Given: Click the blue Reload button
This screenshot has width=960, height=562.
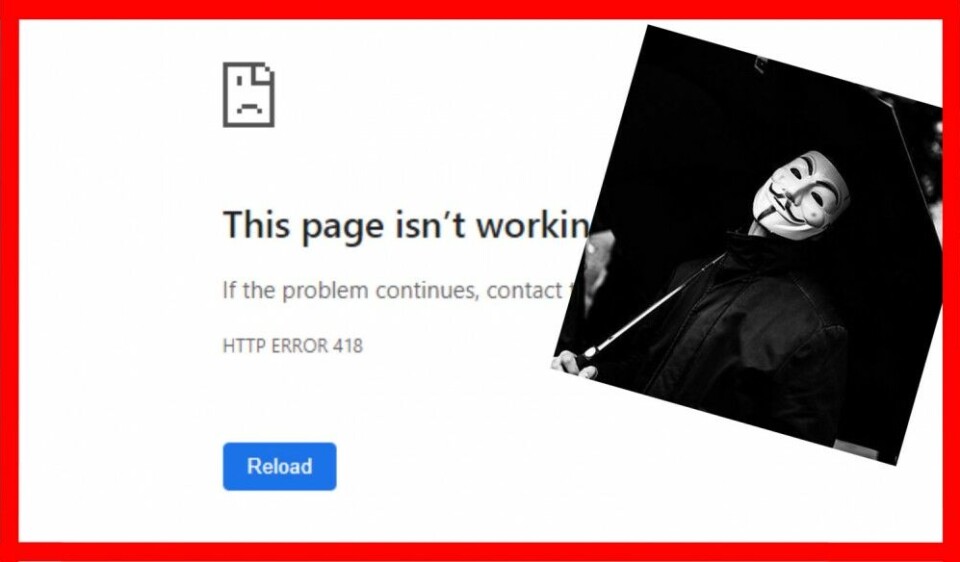Looking at the screenshot, I should click(x=279, y=466).
